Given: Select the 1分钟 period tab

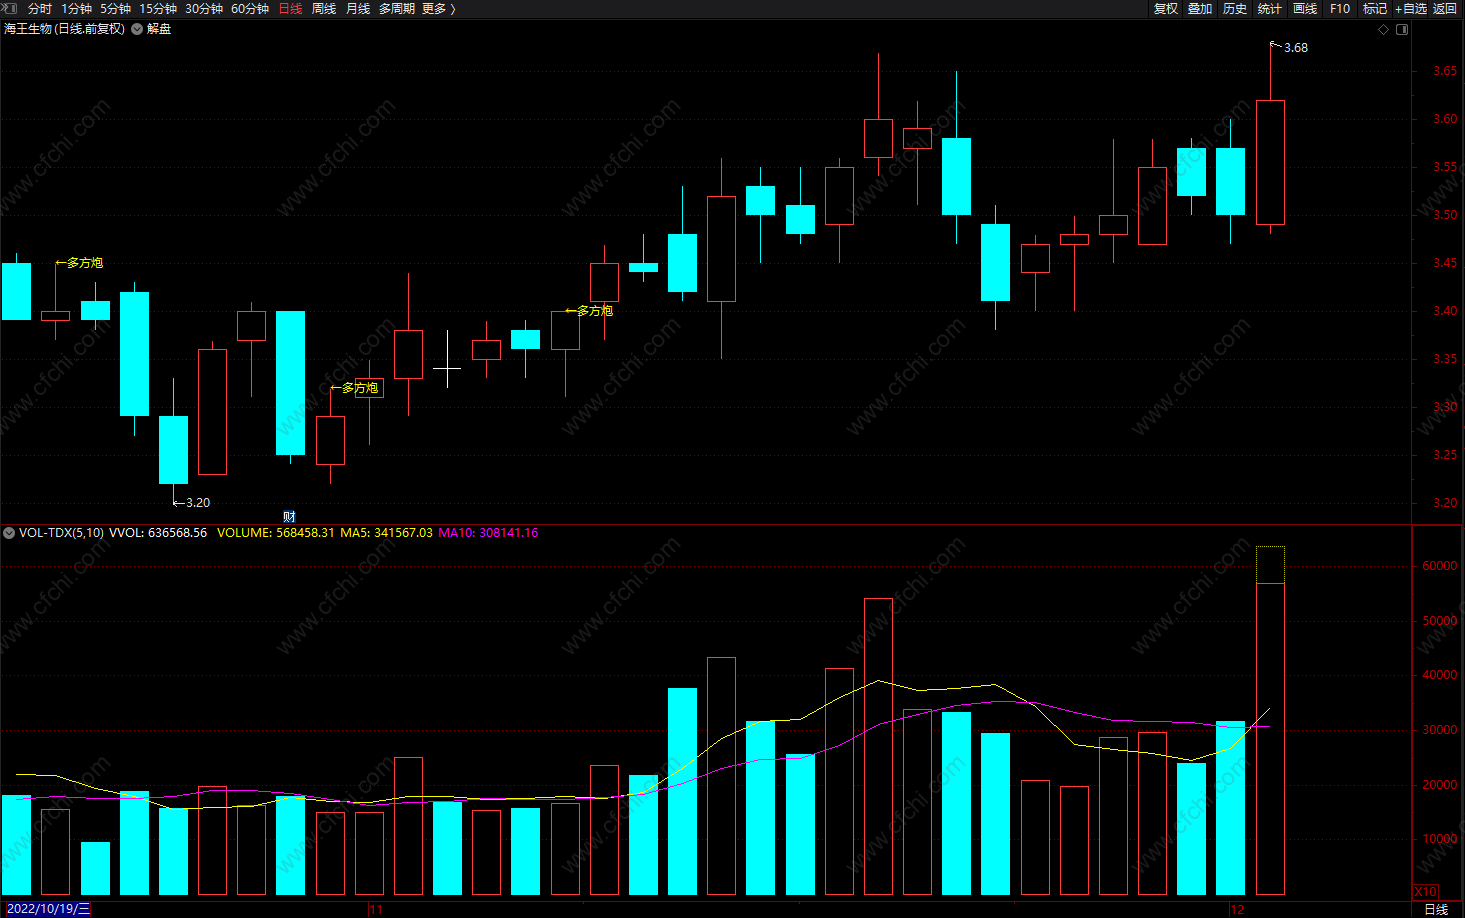Looking at the screenshot, I should point(76,8).
